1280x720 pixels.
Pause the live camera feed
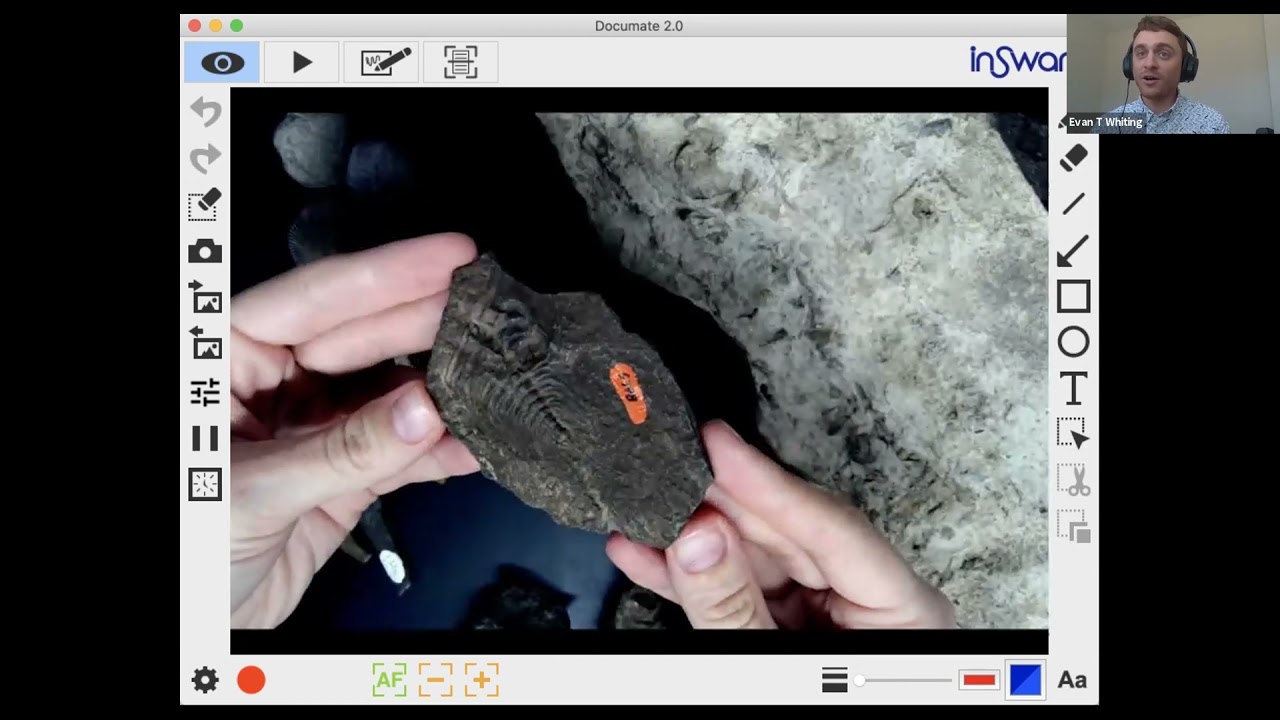205,438
